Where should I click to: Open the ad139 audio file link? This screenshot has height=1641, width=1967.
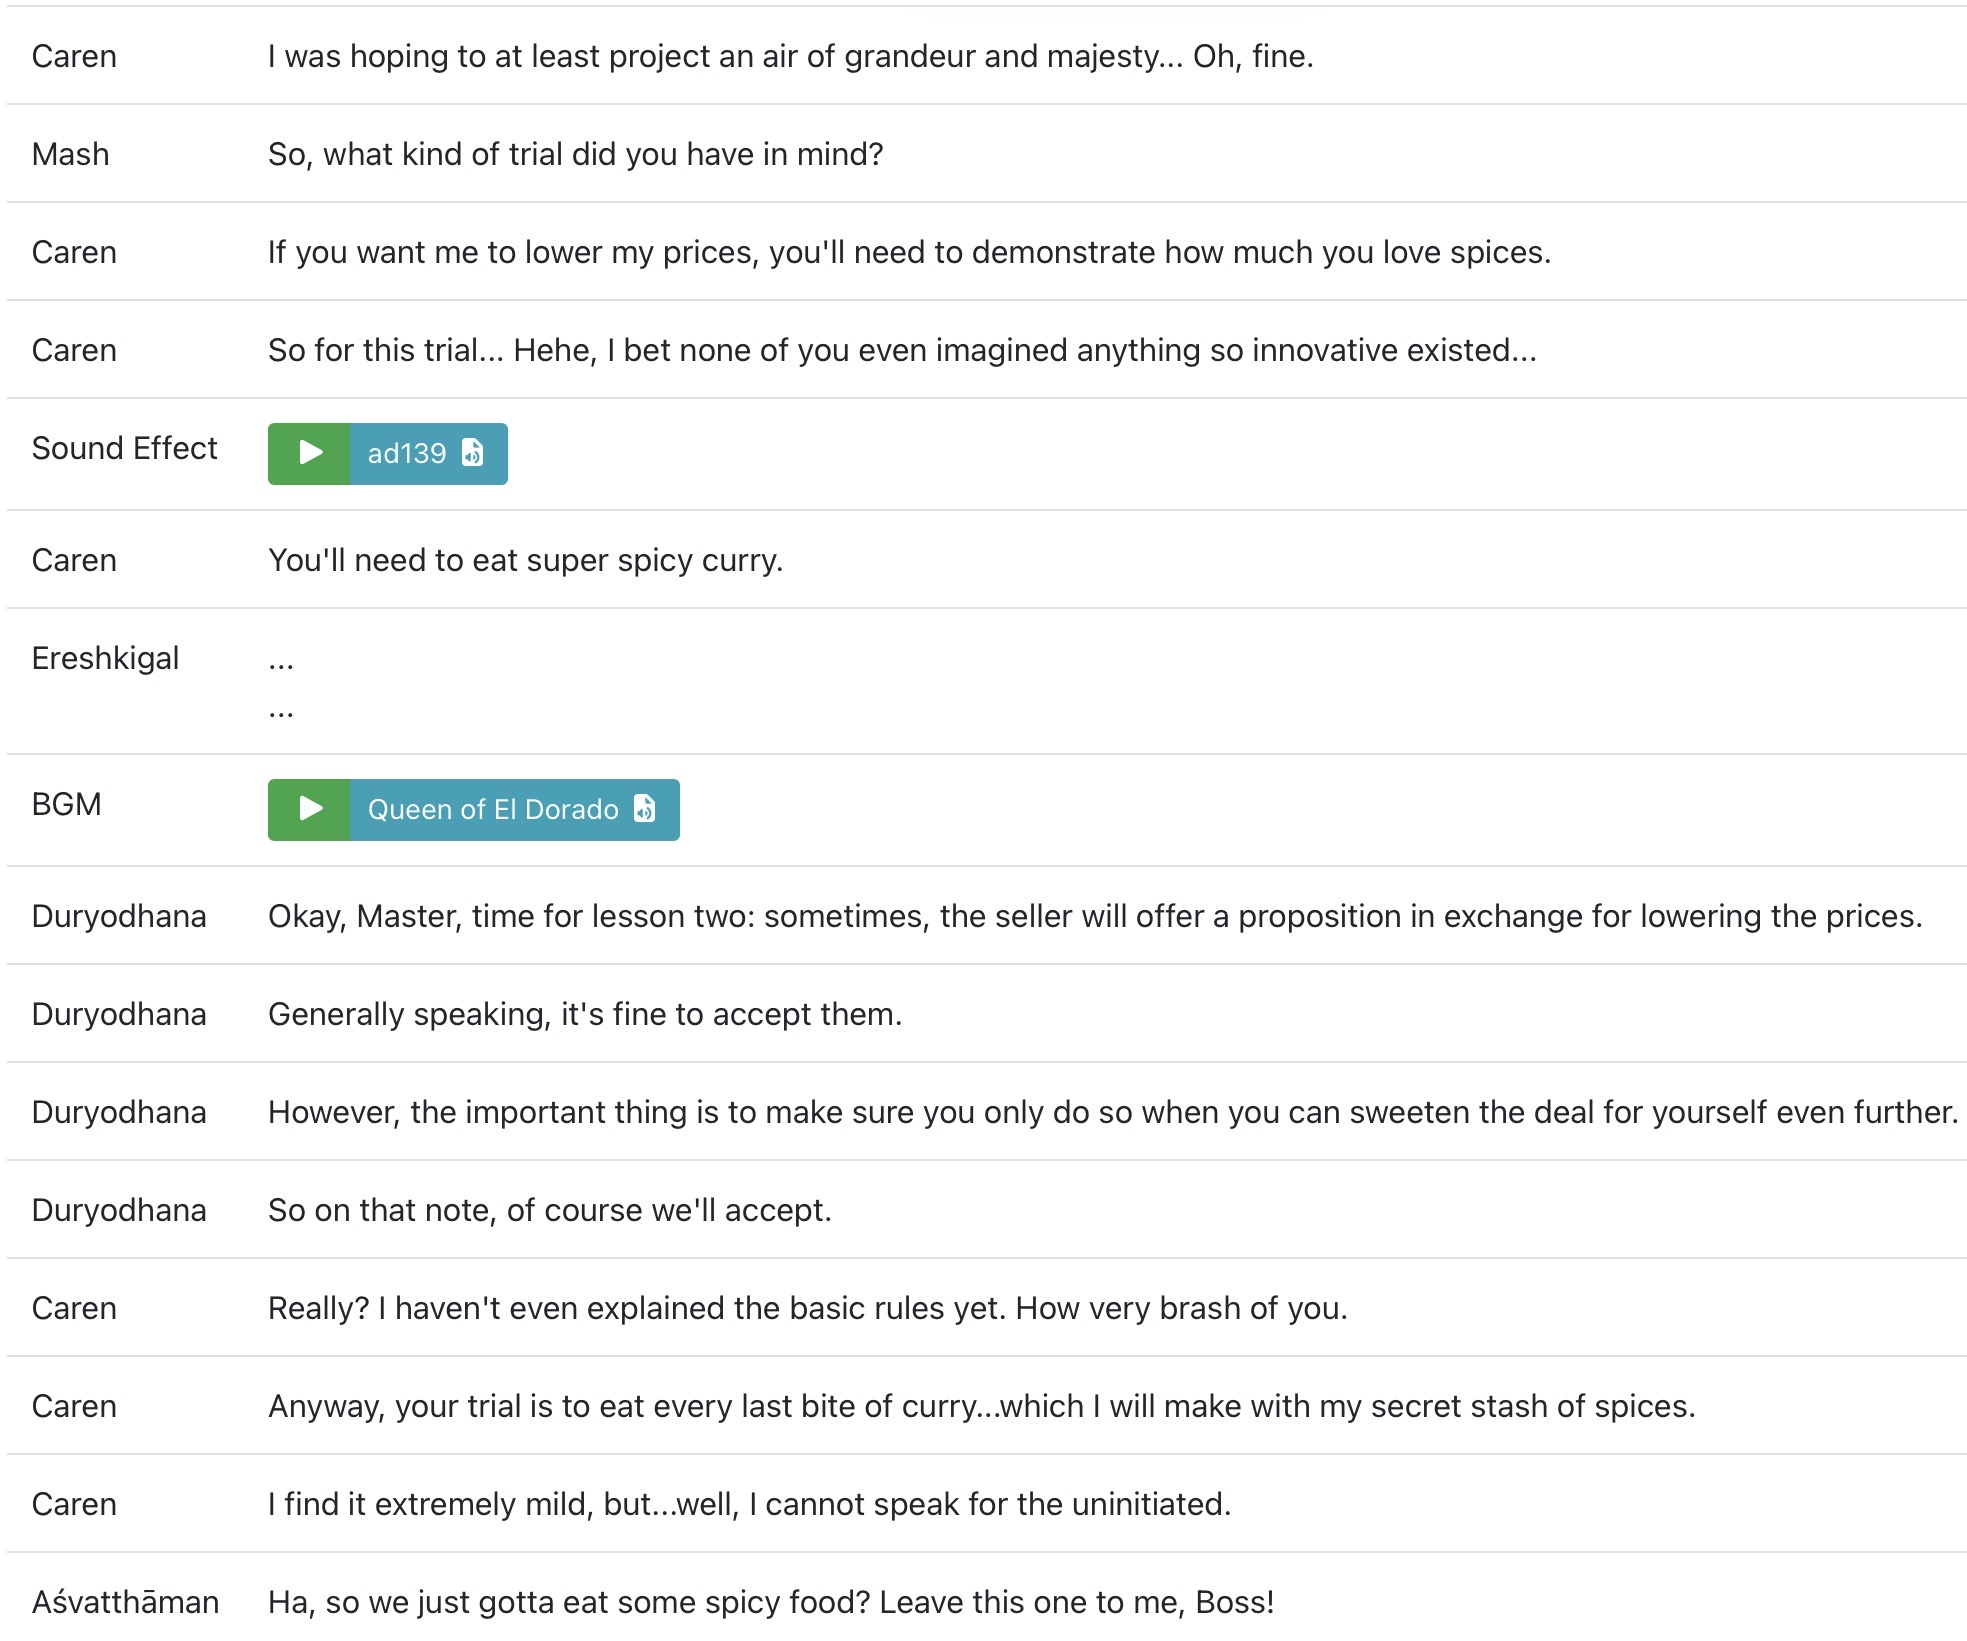(428, 453)
